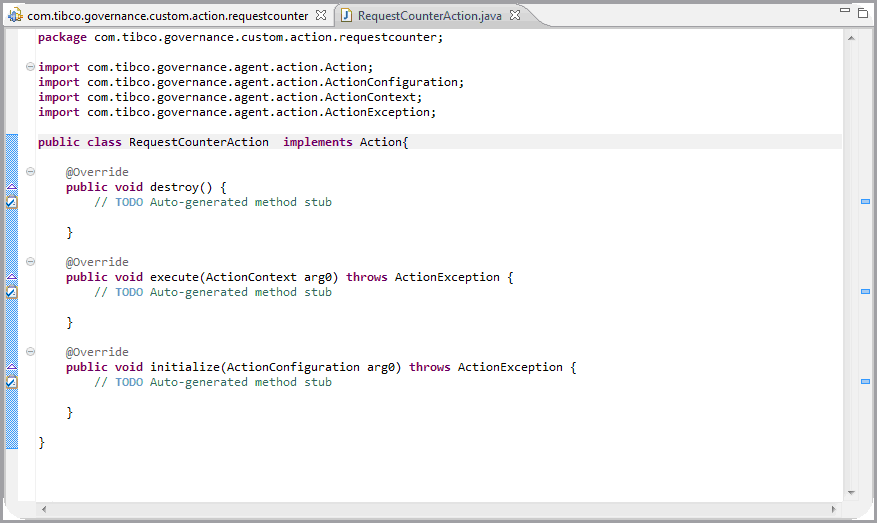The width and height of the screenshot is (877, 523).
Task: Click TODO task marker in execute() method
Action: tap(11, 292)
